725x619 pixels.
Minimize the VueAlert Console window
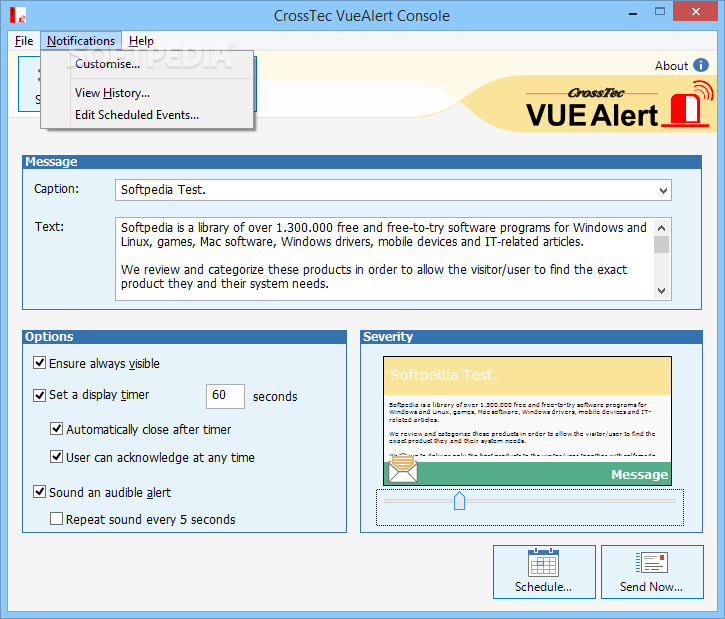(x=633, y=13)
